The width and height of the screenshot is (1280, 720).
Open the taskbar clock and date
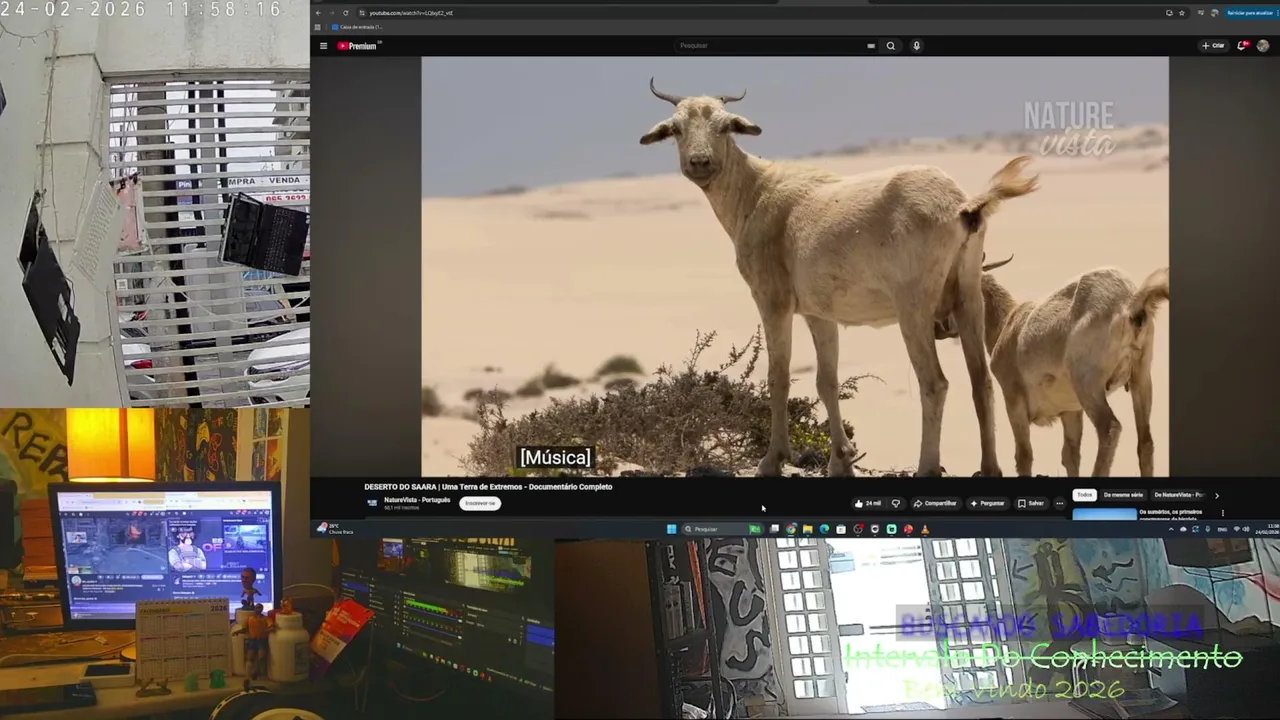(1265, 529)
